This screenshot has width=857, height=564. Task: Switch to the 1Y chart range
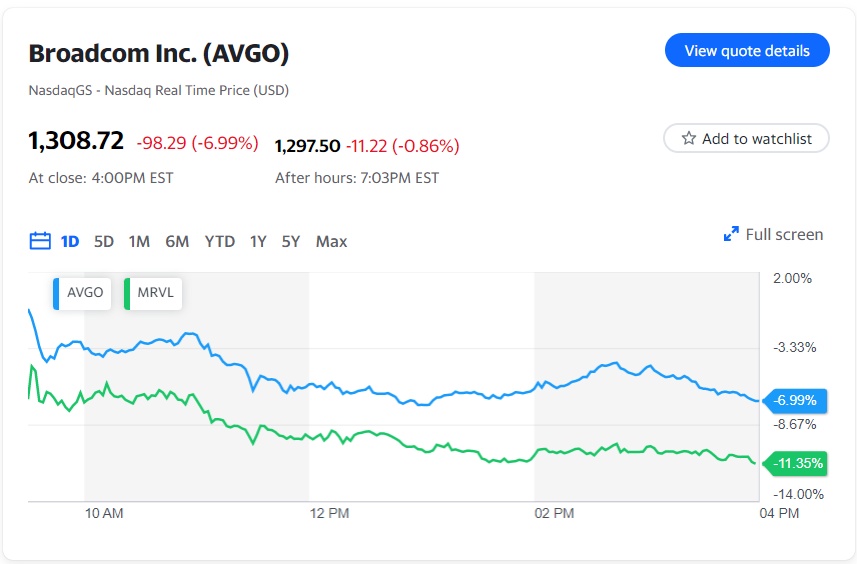pyautogui.click(x=258, y=241)
